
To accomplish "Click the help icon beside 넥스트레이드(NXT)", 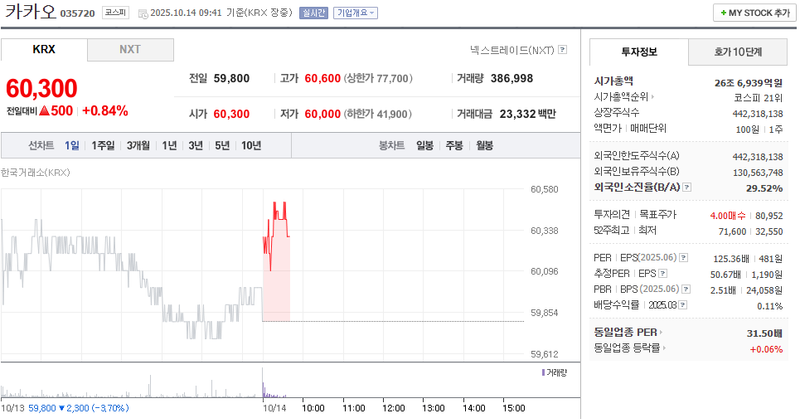I will click(x=563, y=49).
